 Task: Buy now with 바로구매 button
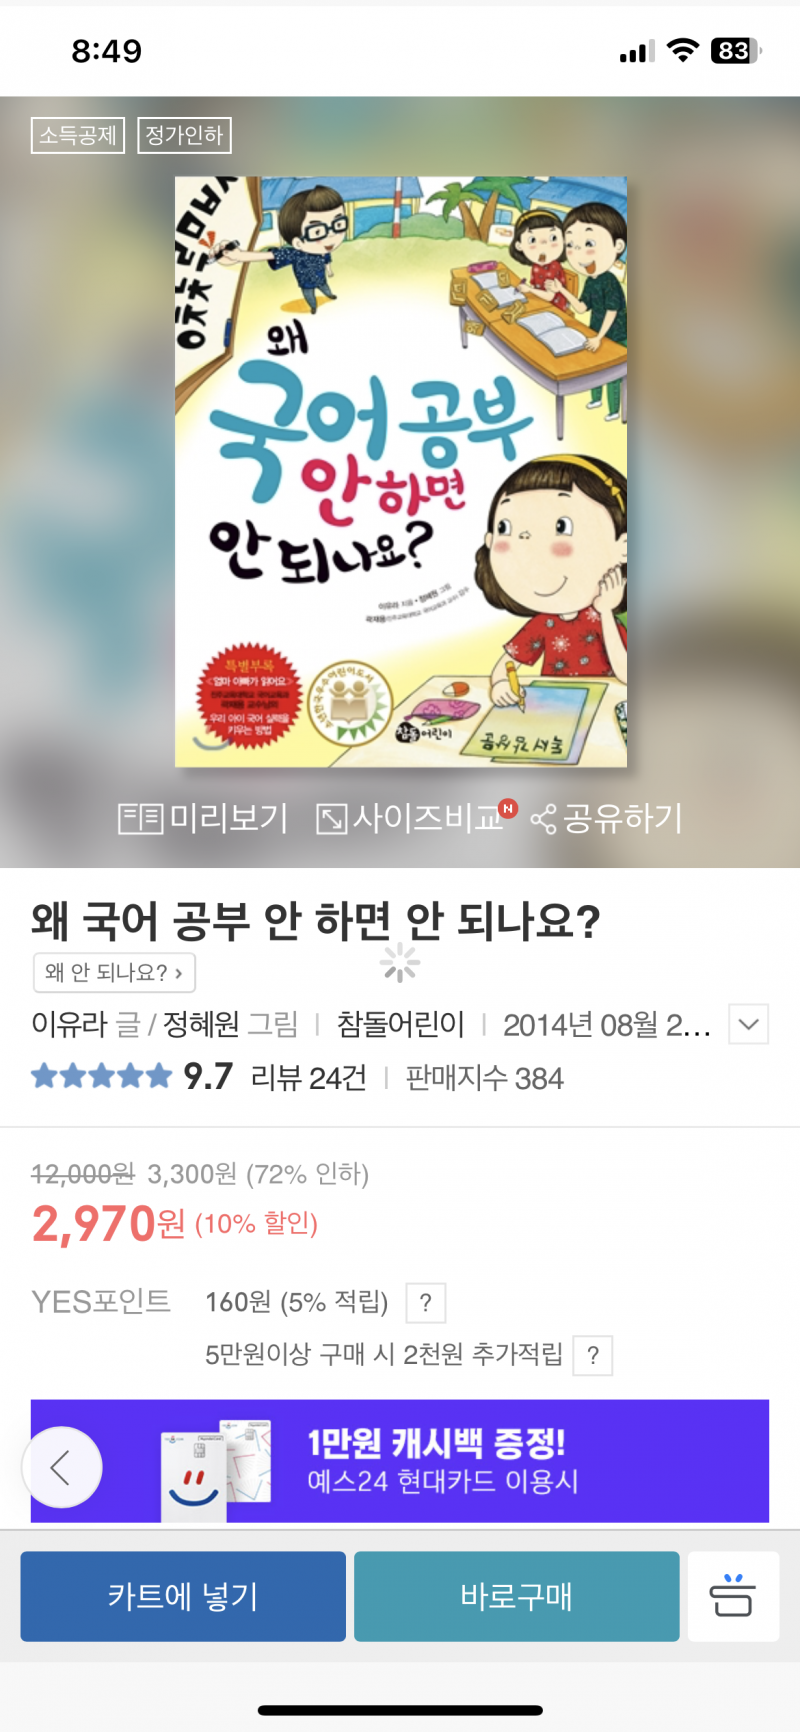pyautogui.click(x=516, y=1596)
